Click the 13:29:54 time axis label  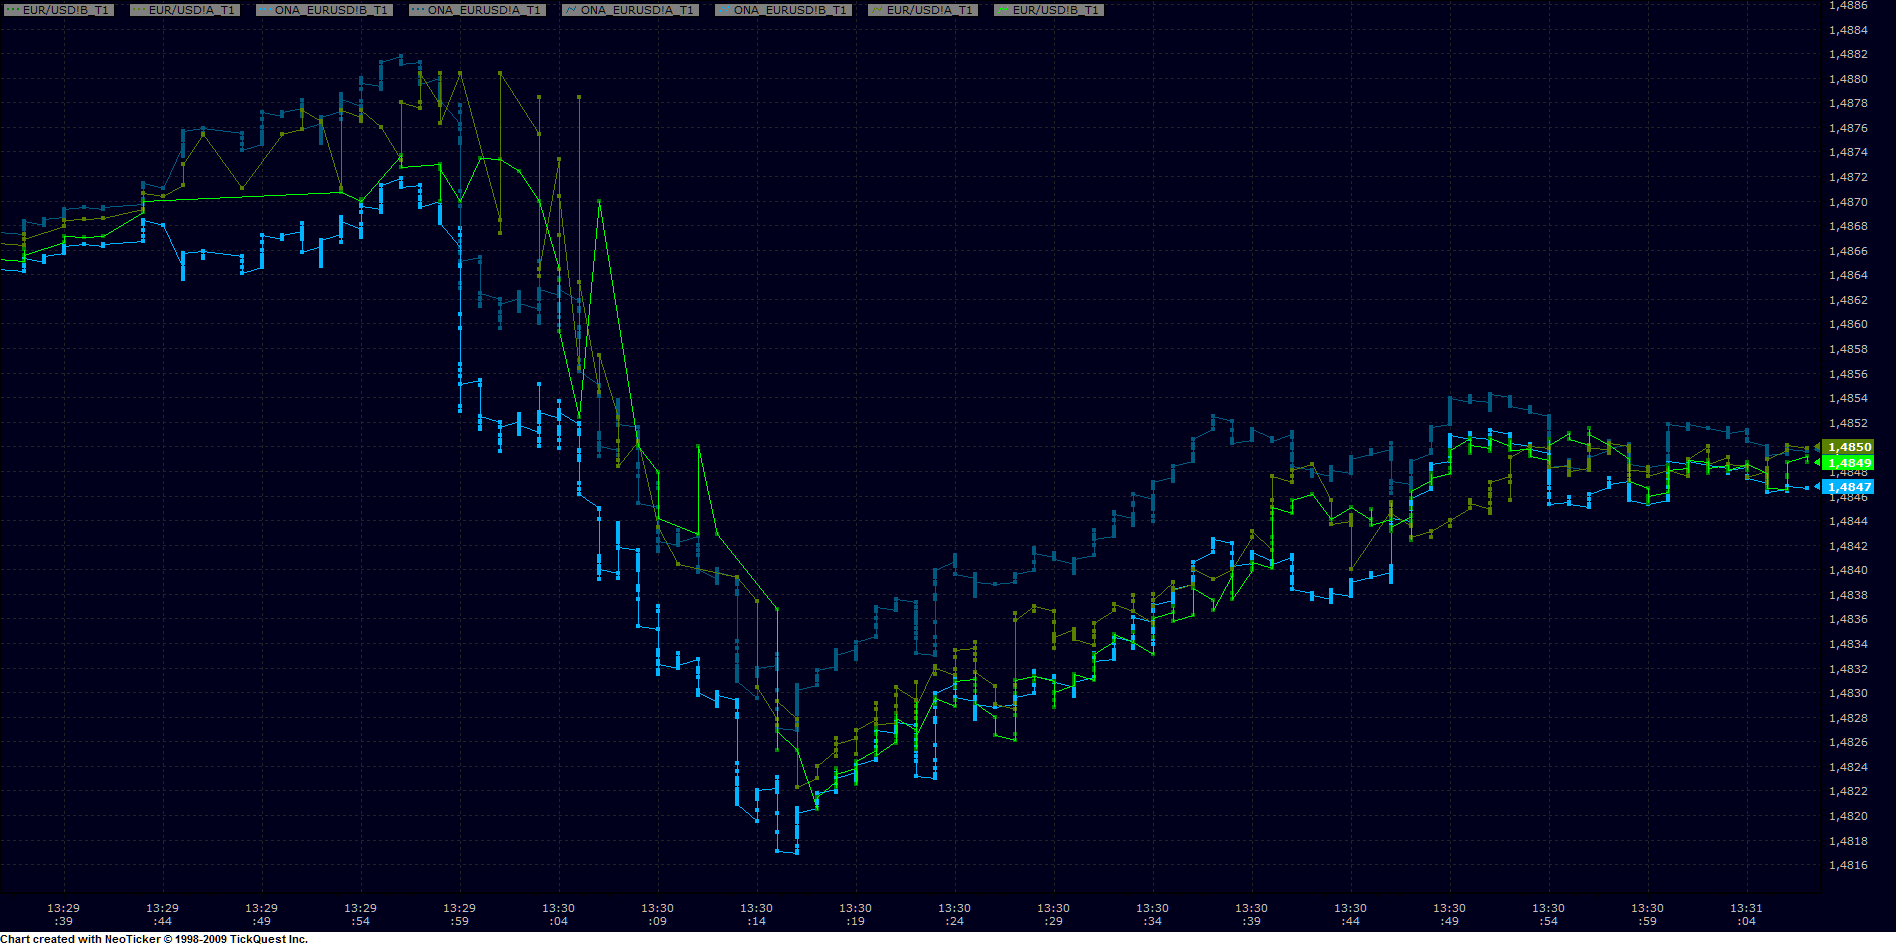(x=360, y=915)
